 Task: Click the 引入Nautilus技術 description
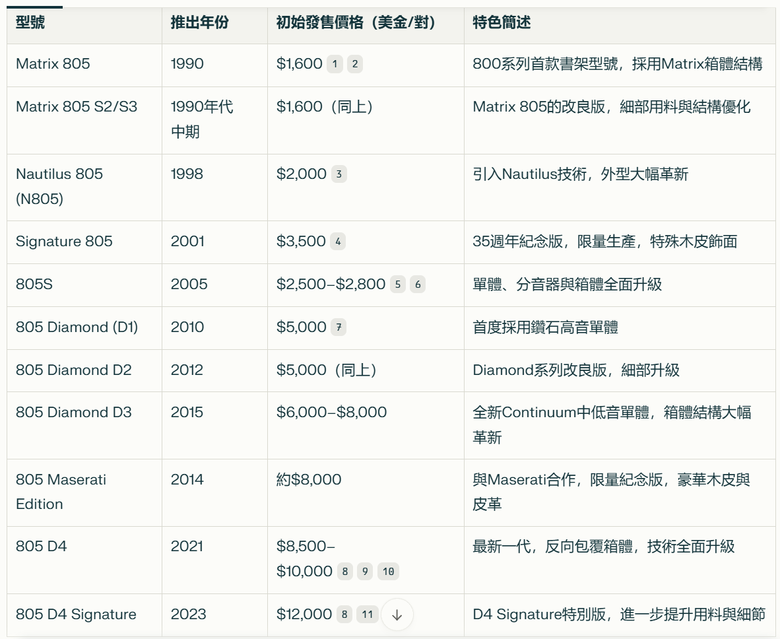click(581, 174)
